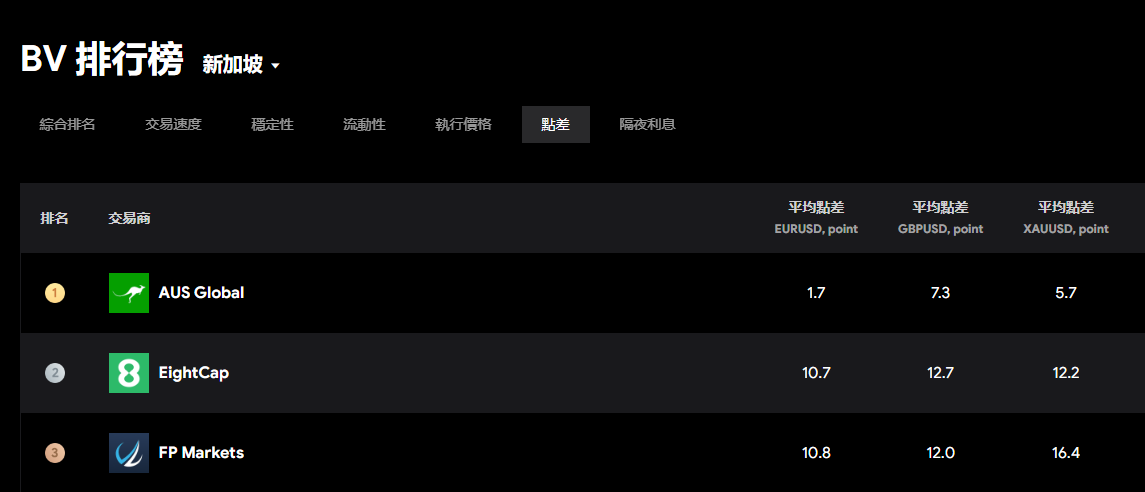Select the 流動性 tab
Screen dimensions: 1145x492
point(364,125)
